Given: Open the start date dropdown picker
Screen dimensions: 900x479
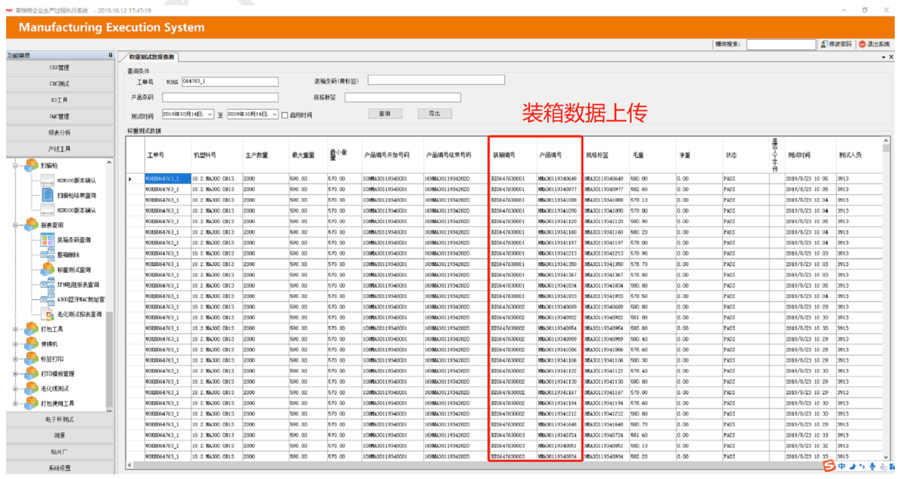Looking at the screenshot, I should tap(210, 114).
